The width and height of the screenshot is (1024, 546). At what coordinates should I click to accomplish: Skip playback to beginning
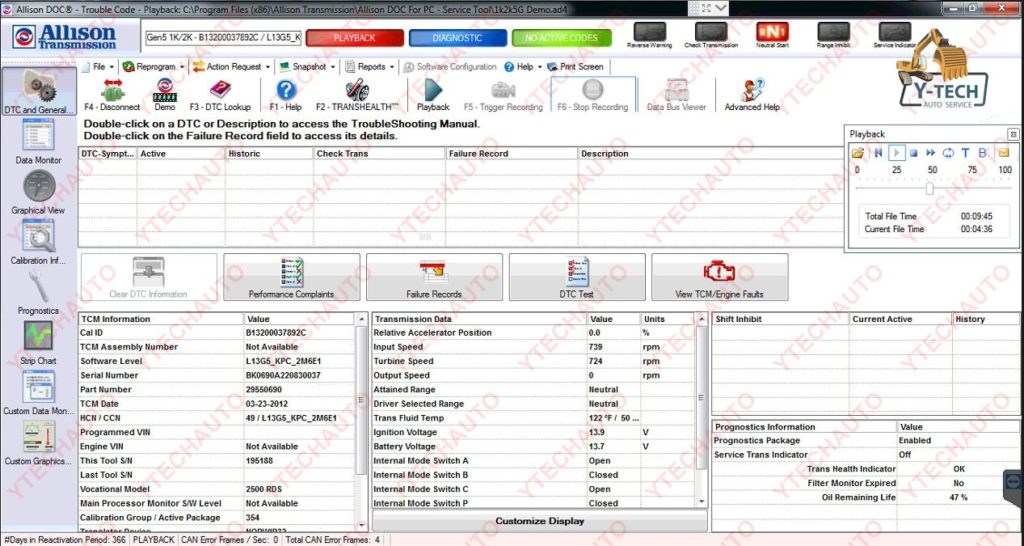tap(878, 153)
